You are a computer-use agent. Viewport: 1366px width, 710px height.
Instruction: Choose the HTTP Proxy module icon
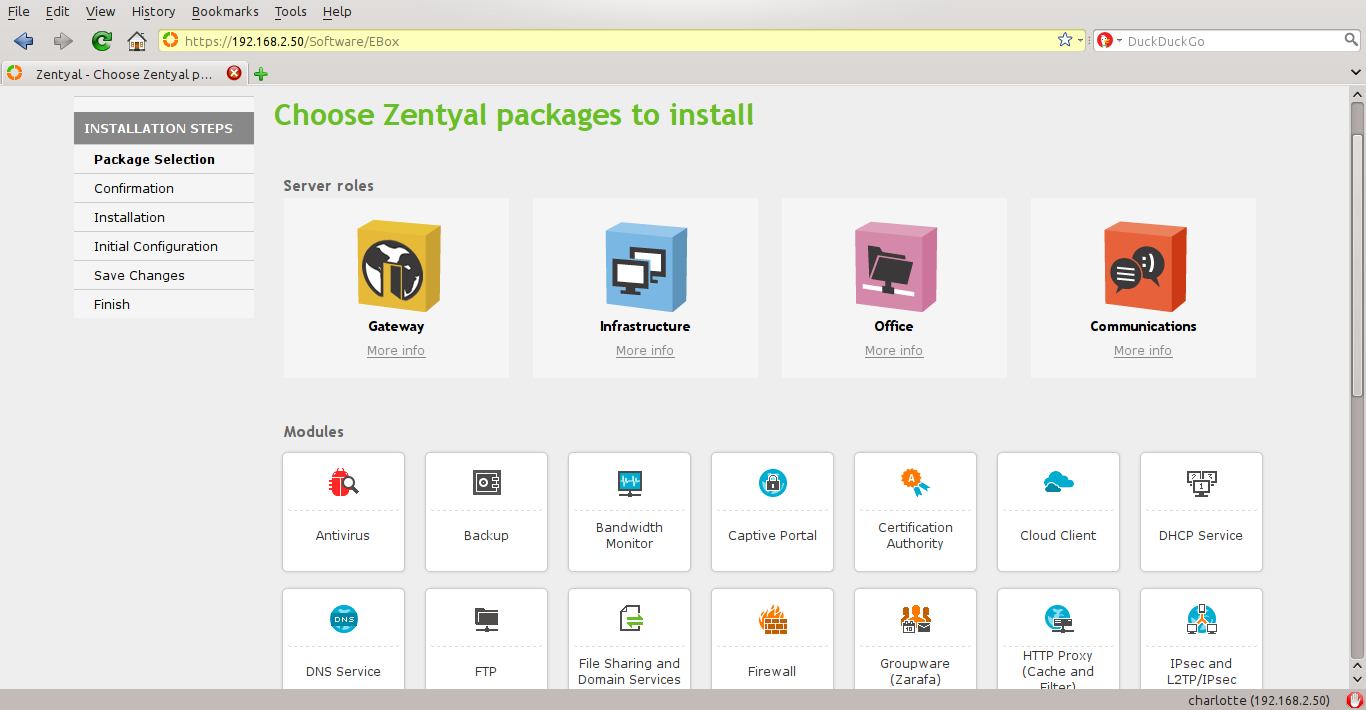point(1058,619)
